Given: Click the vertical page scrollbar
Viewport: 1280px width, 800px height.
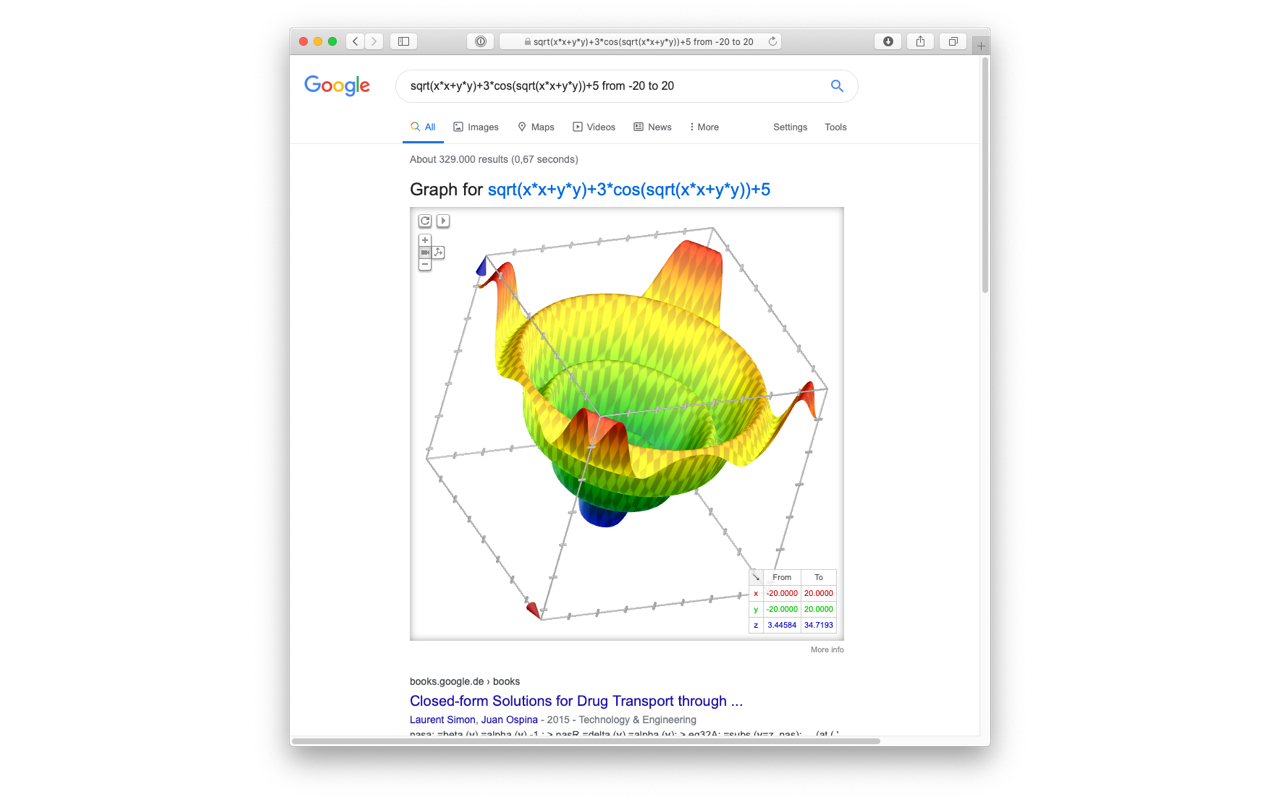Looking at the screenshot, I should (985, 175).
